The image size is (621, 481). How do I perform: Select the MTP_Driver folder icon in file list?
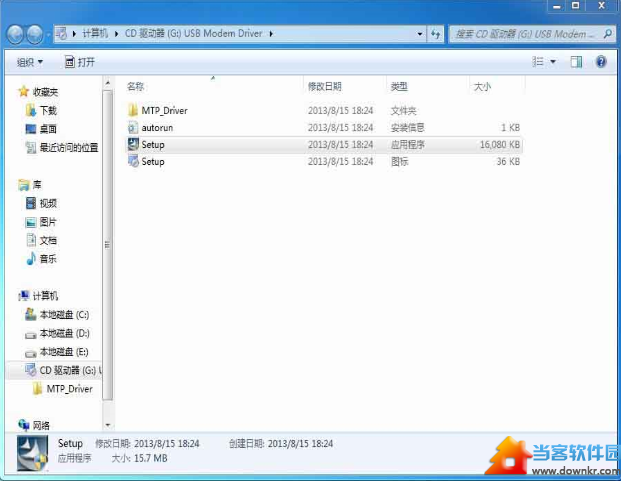[133, 110]
